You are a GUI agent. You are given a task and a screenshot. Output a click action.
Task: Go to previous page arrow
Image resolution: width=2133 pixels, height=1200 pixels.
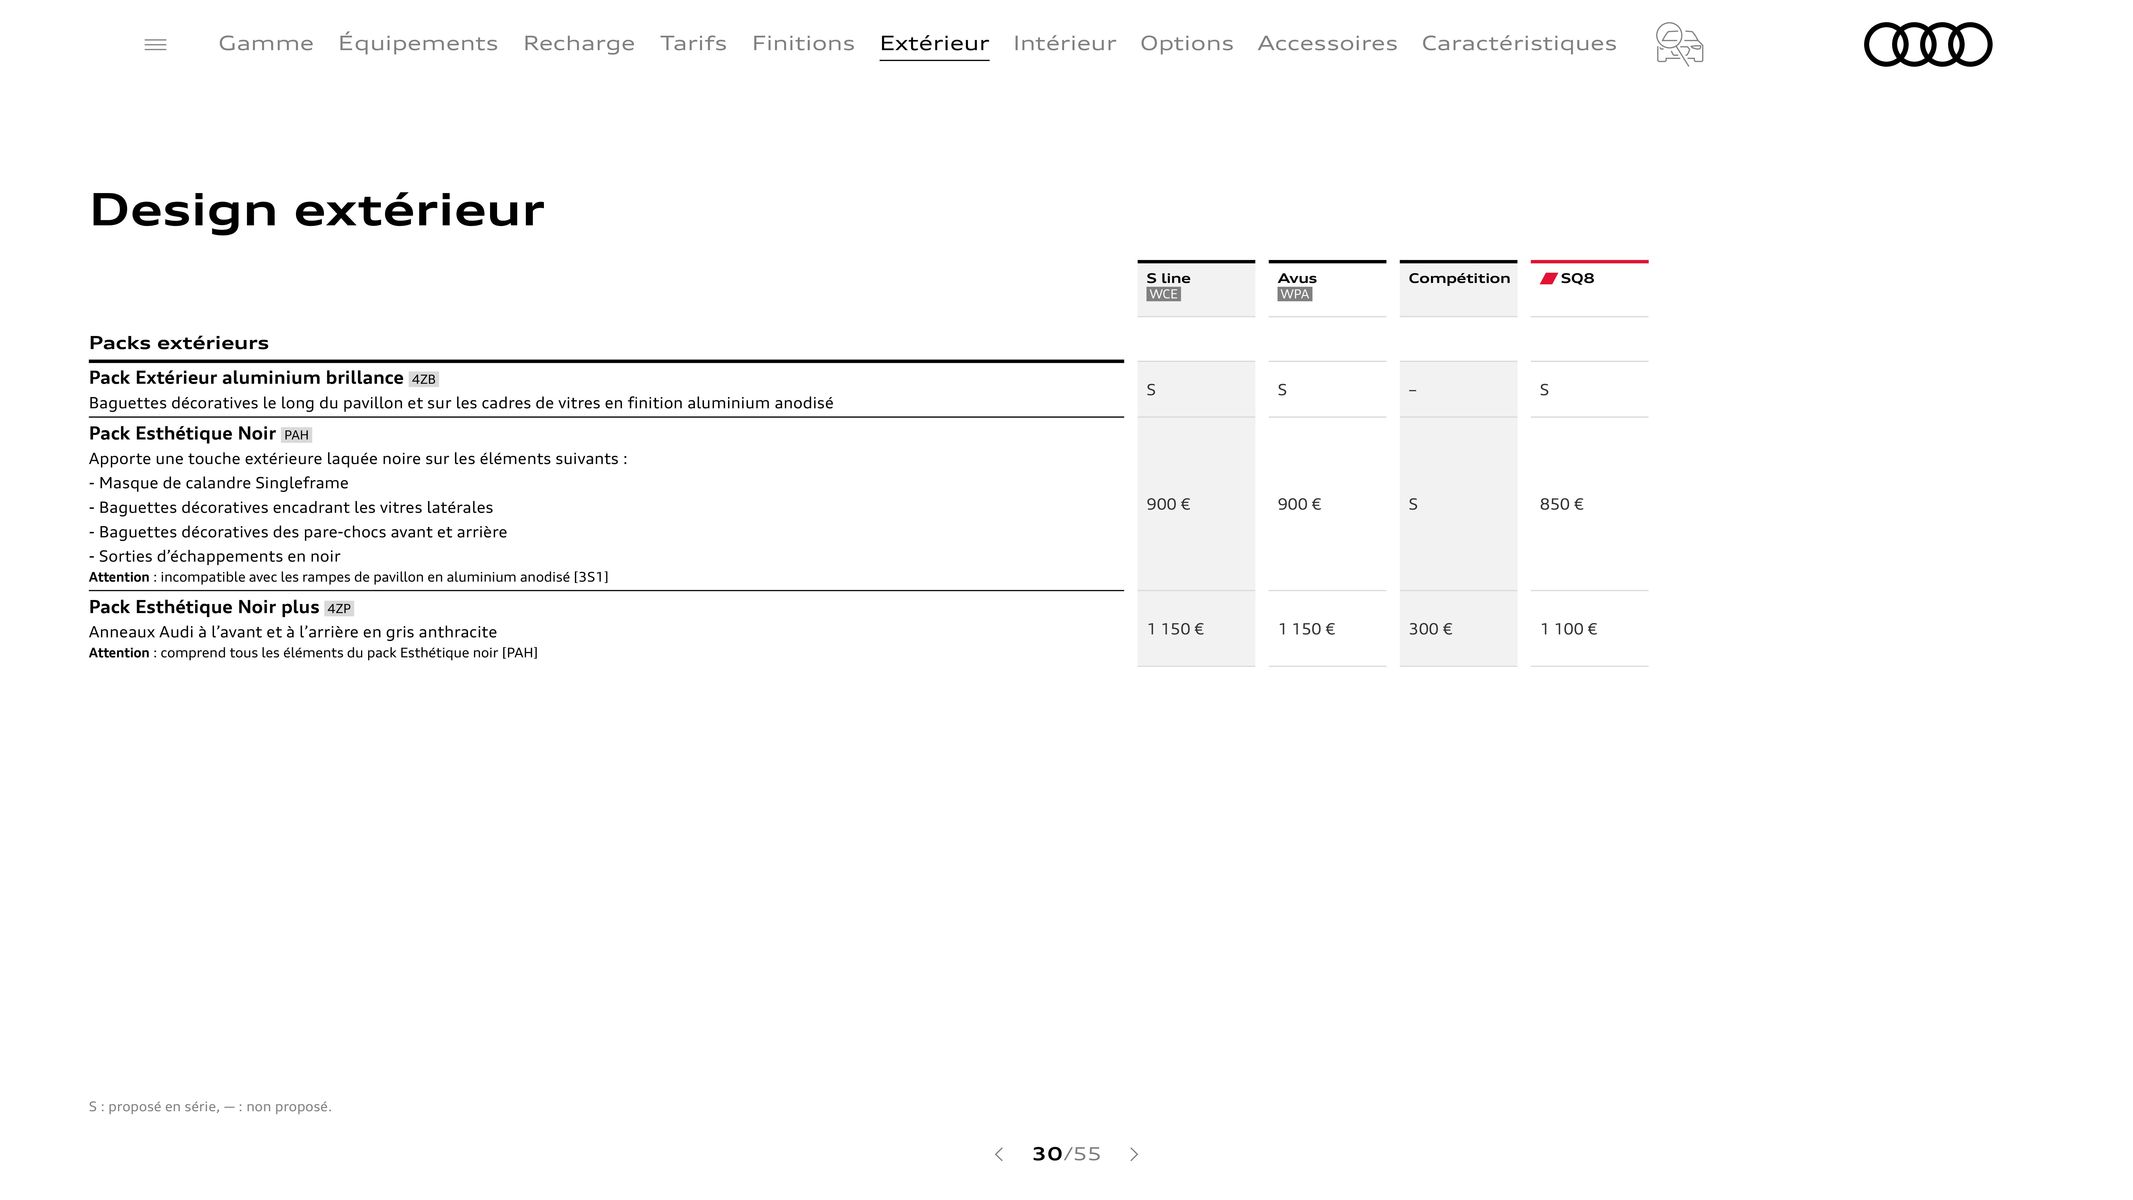click(998, 1154)
